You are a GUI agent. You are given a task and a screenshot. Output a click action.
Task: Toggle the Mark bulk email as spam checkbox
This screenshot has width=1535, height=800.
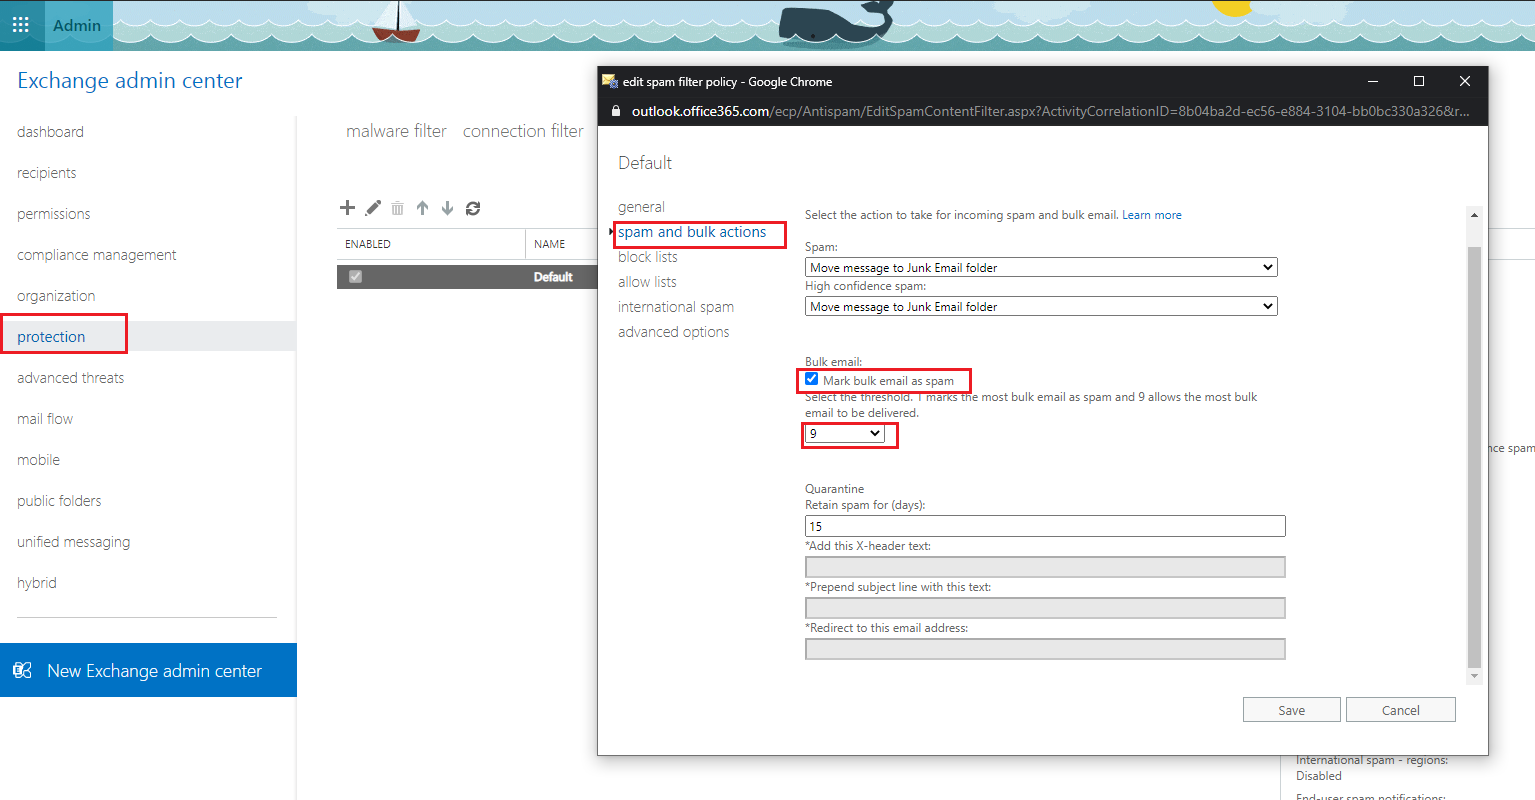(812, 379)
